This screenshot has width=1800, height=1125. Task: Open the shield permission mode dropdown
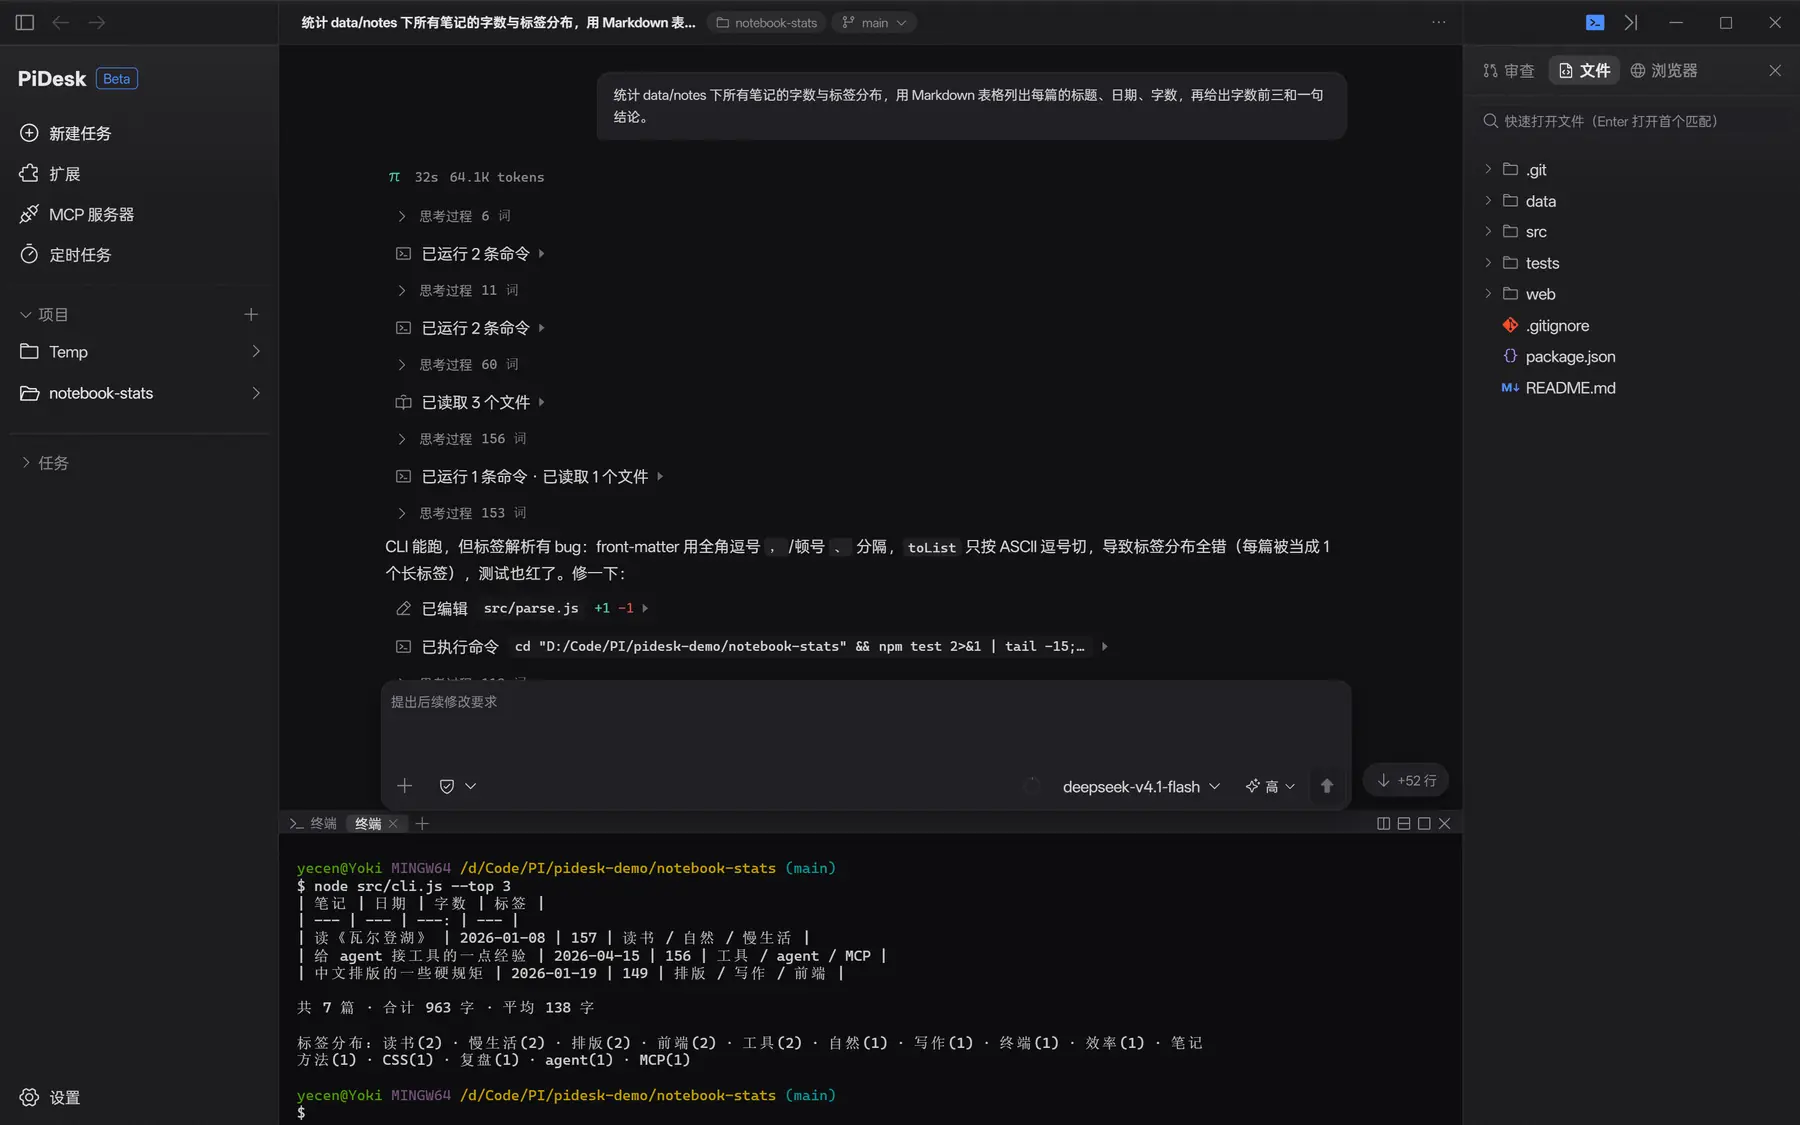click(457, 786)
